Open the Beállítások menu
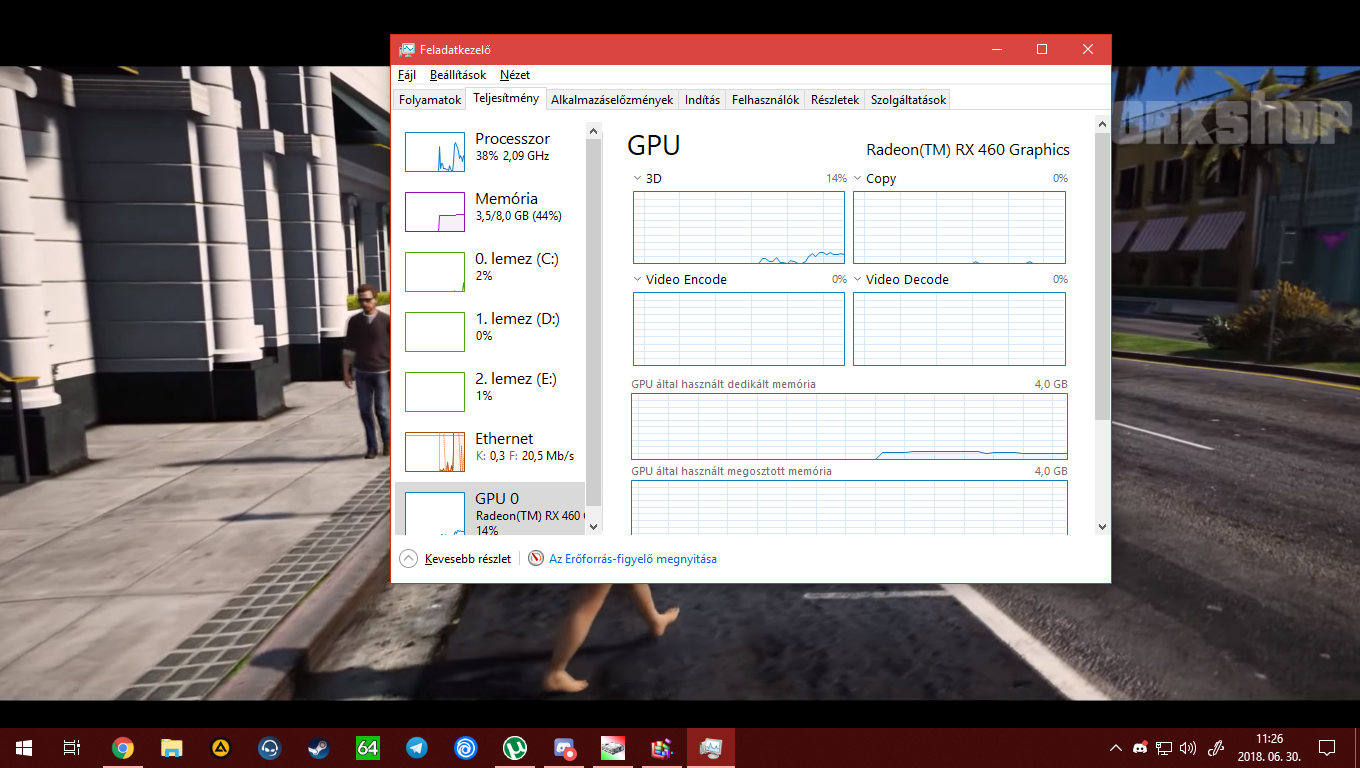Viewport: 1360px width, 768px height. click(458, 75)
